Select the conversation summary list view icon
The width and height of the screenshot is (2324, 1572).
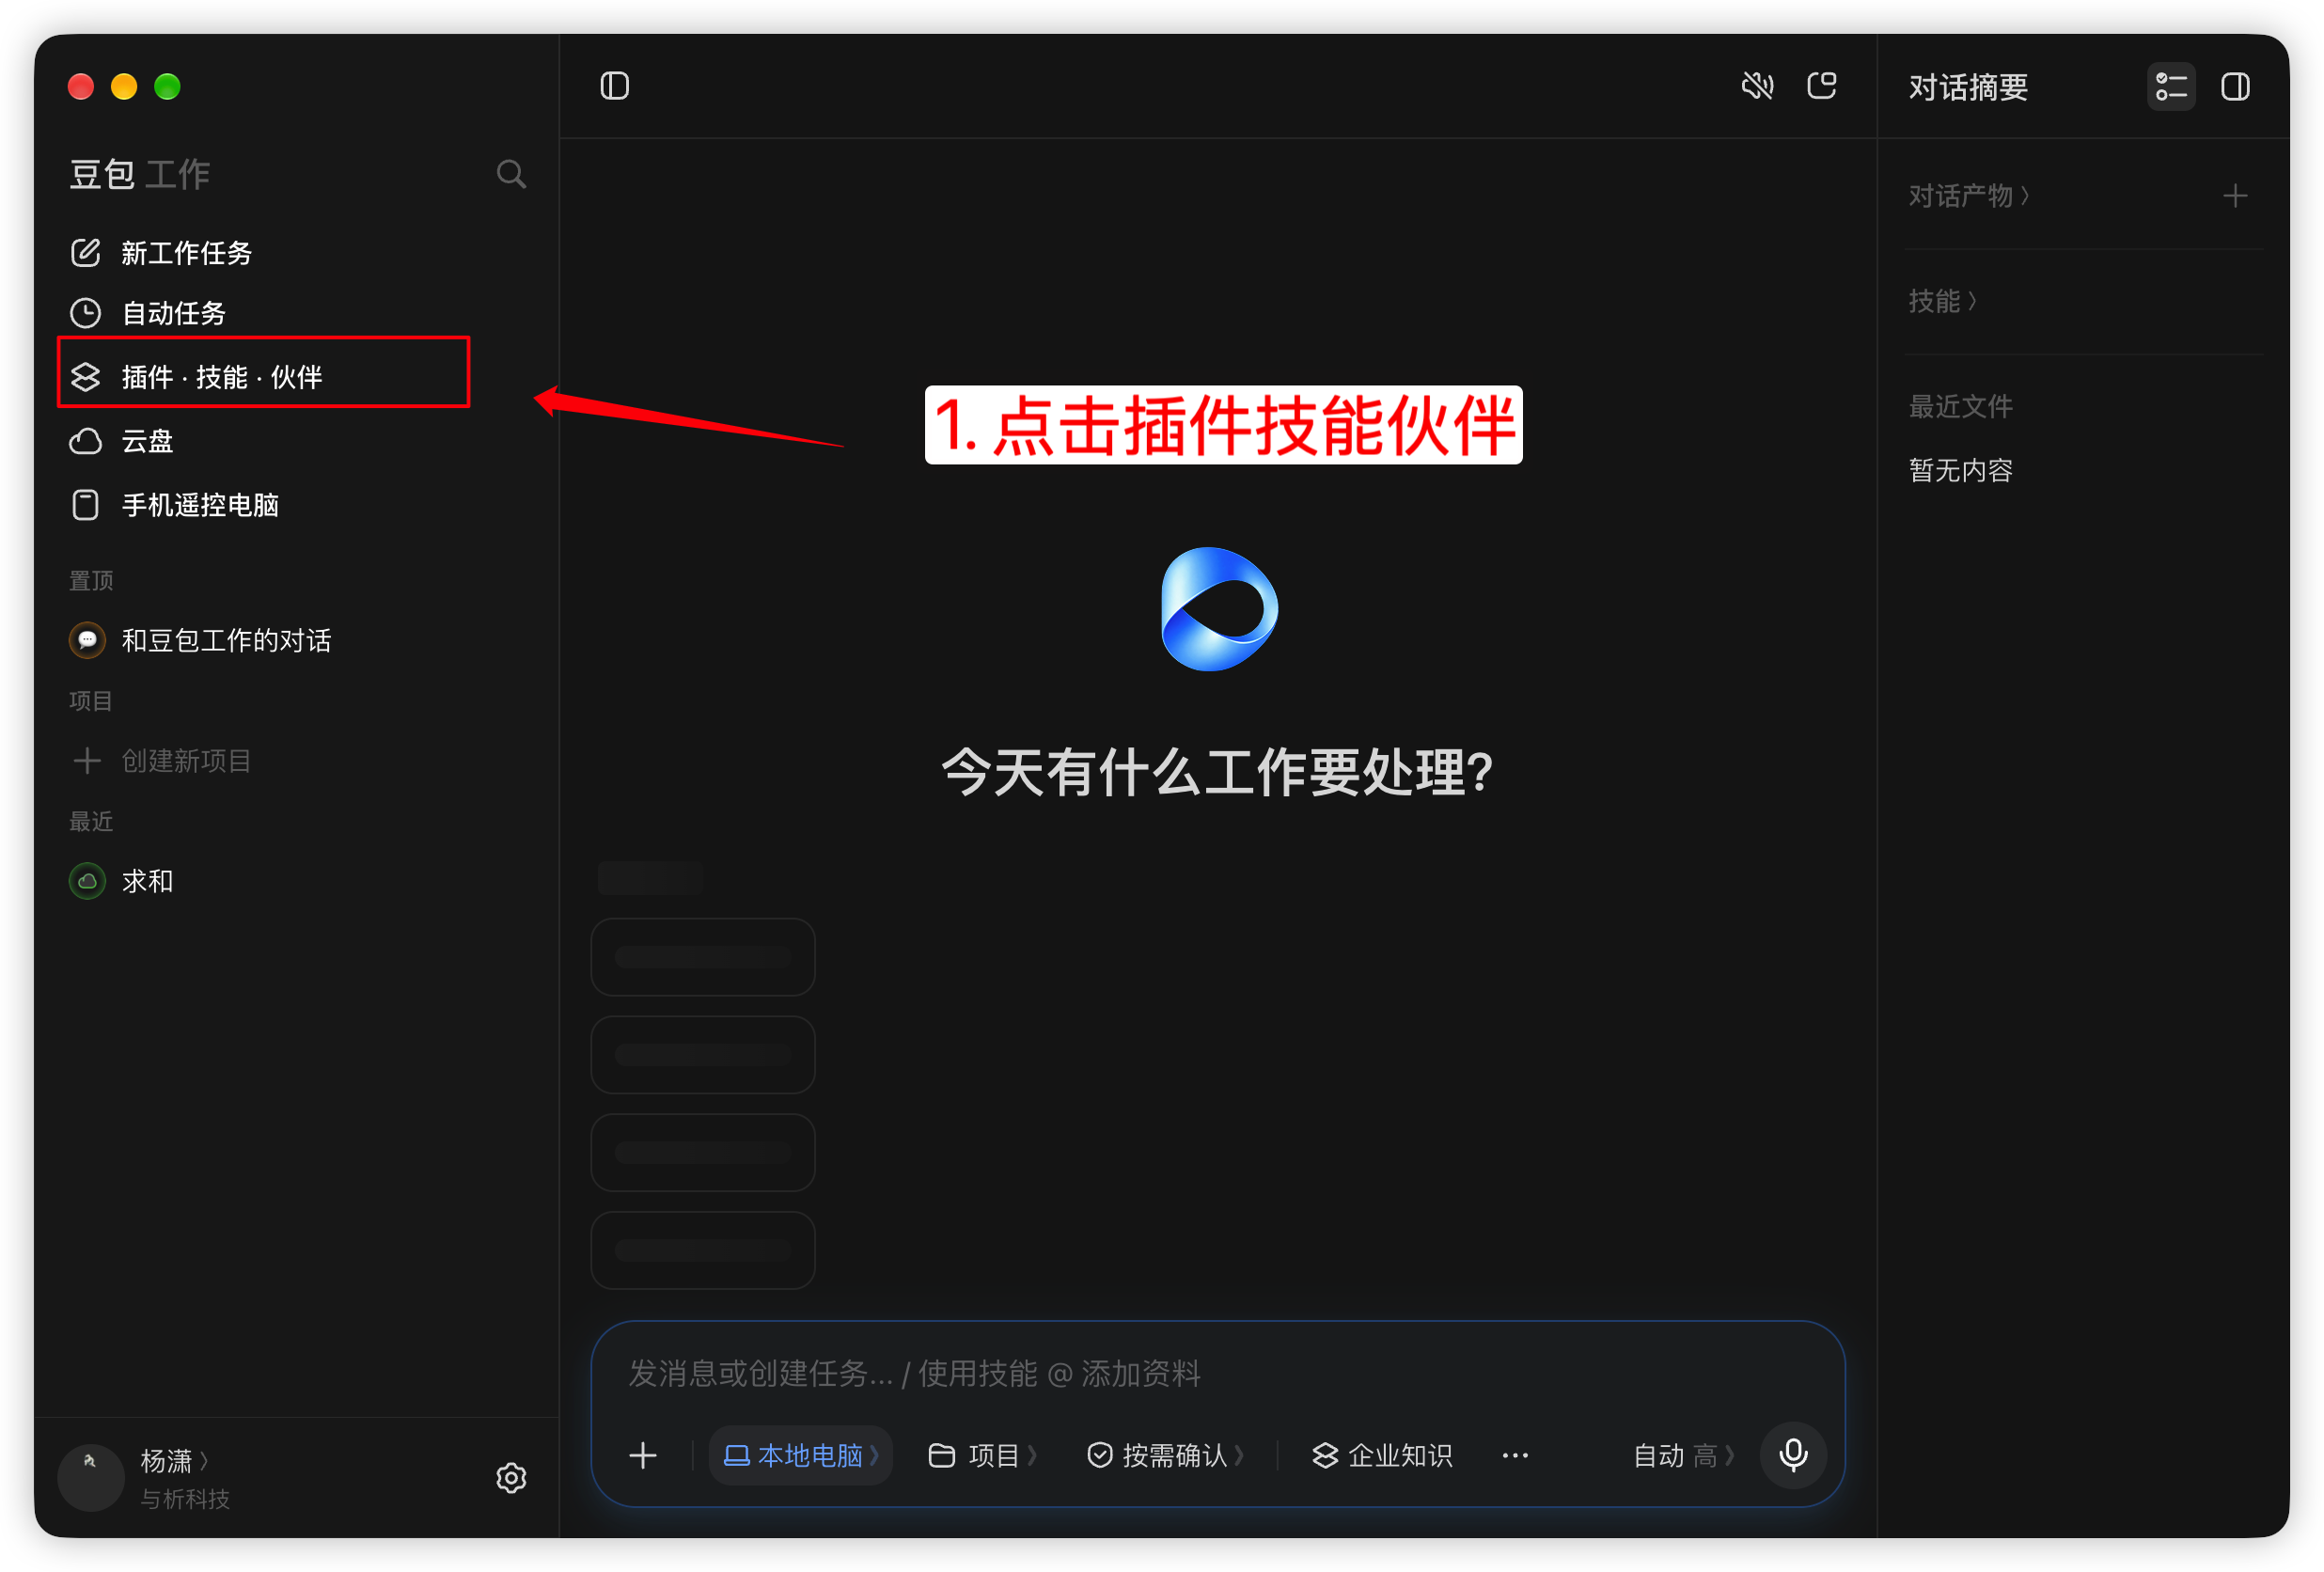pos(2171,87)
